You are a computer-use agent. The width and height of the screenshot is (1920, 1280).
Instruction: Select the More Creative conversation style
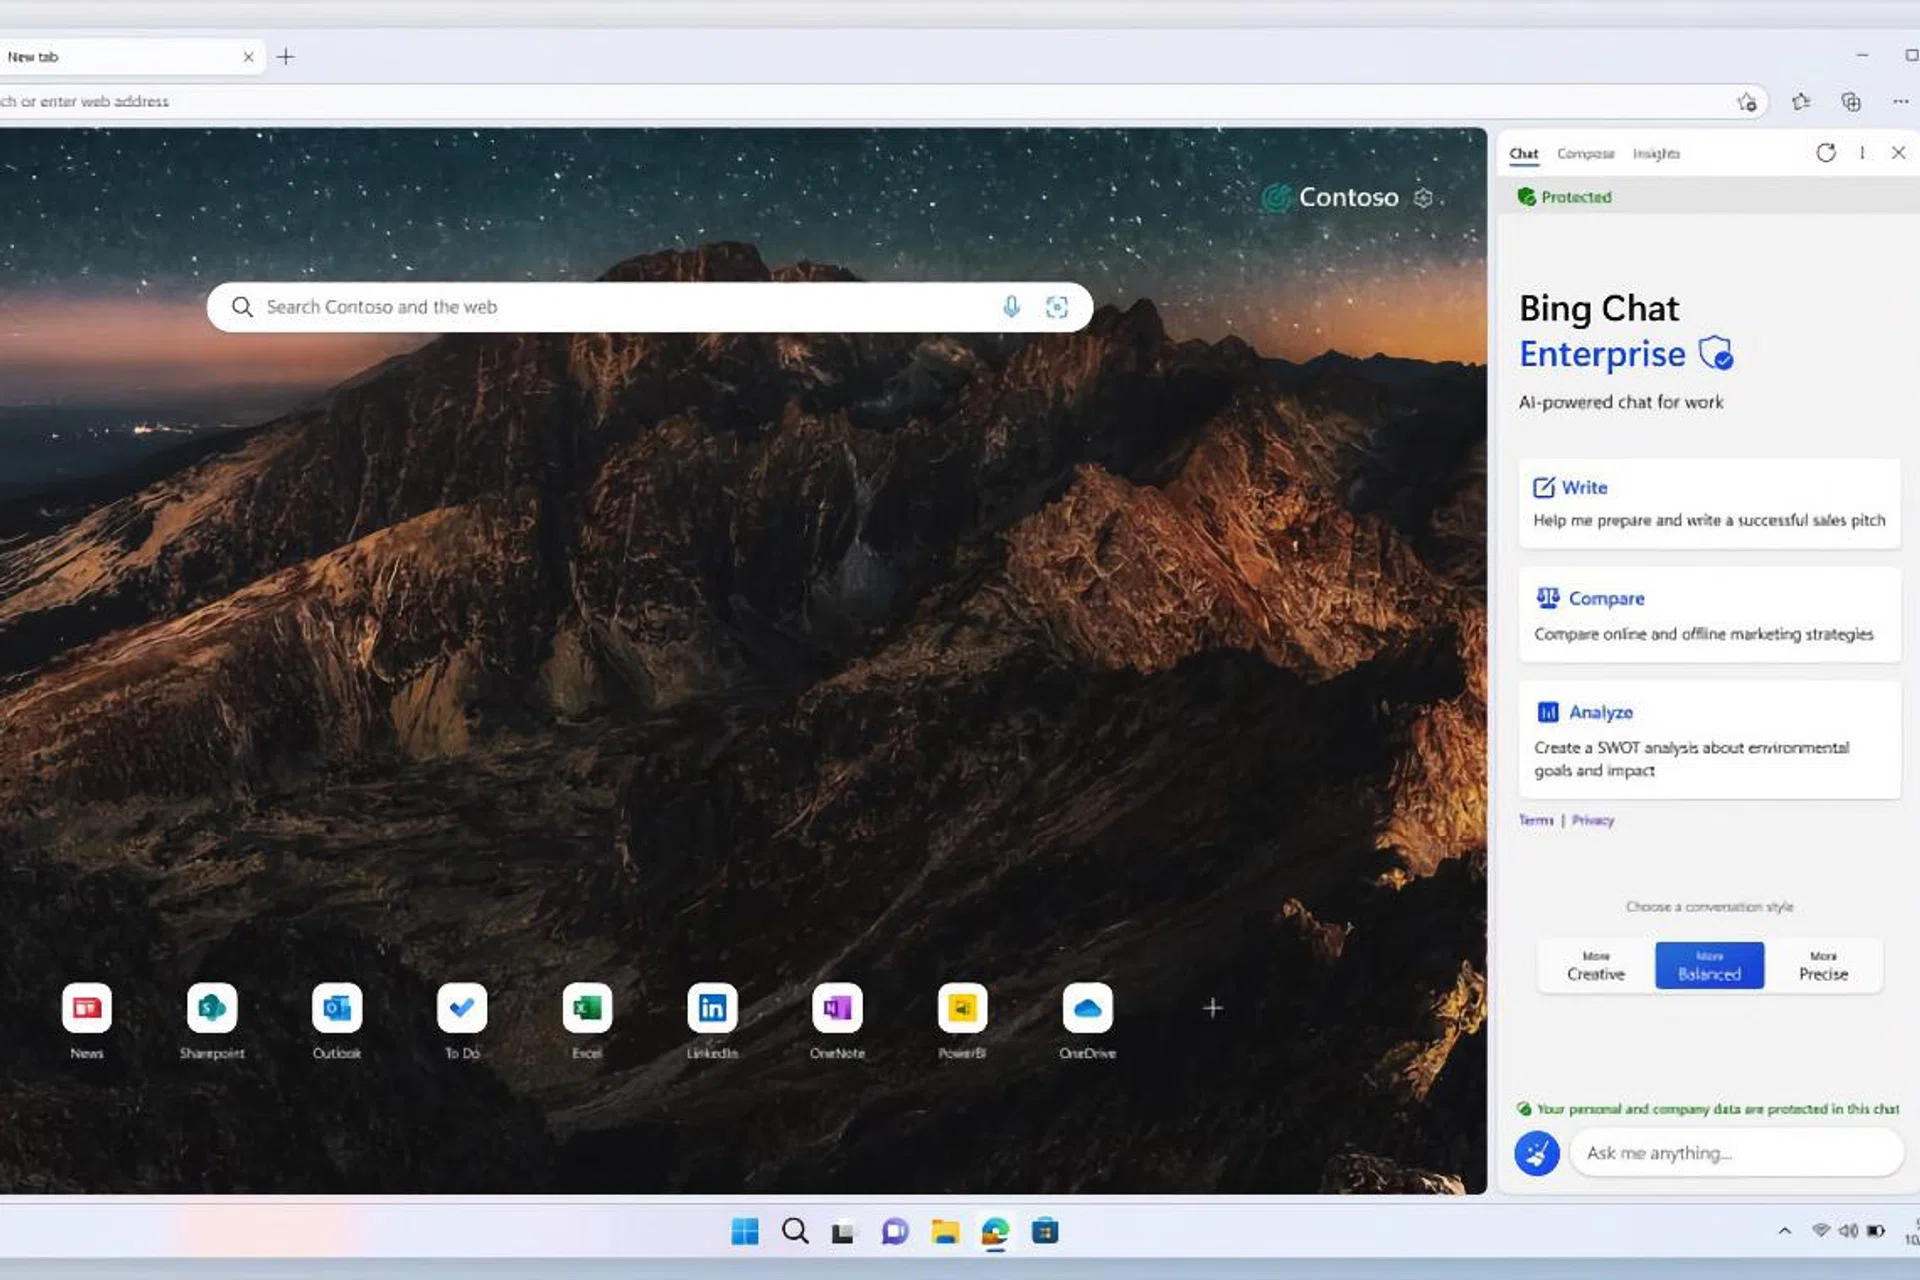(1596, 966)
